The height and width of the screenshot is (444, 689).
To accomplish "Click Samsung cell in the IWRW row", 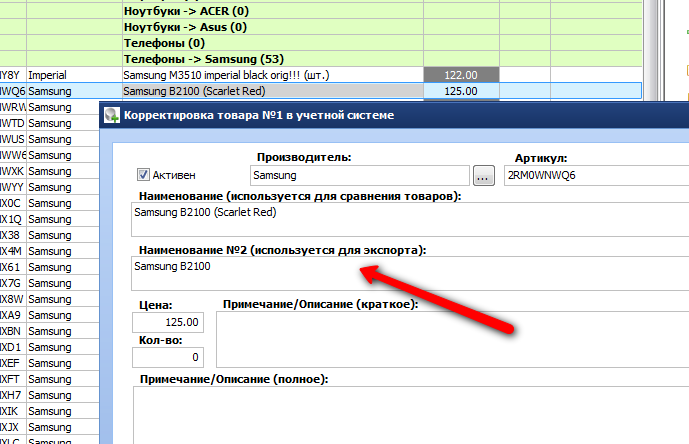I will 63,107.
